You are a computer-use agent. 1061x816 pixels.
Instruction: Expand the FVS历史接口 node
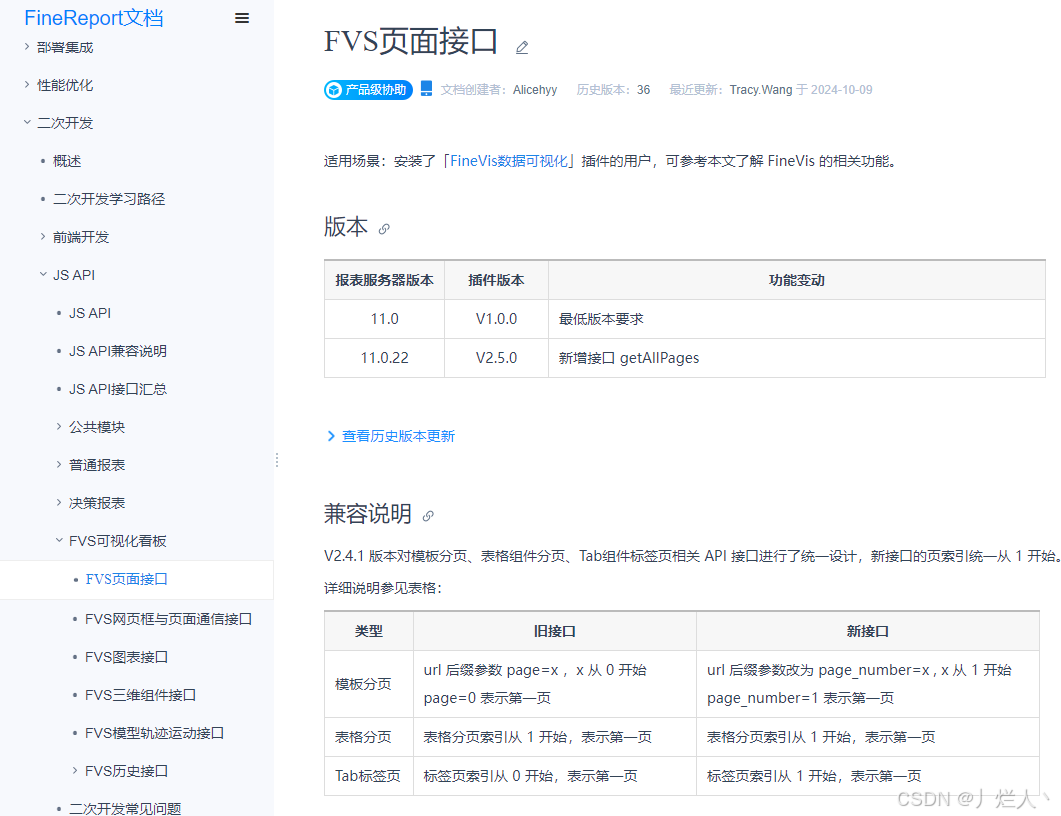(x=75, y=770)
